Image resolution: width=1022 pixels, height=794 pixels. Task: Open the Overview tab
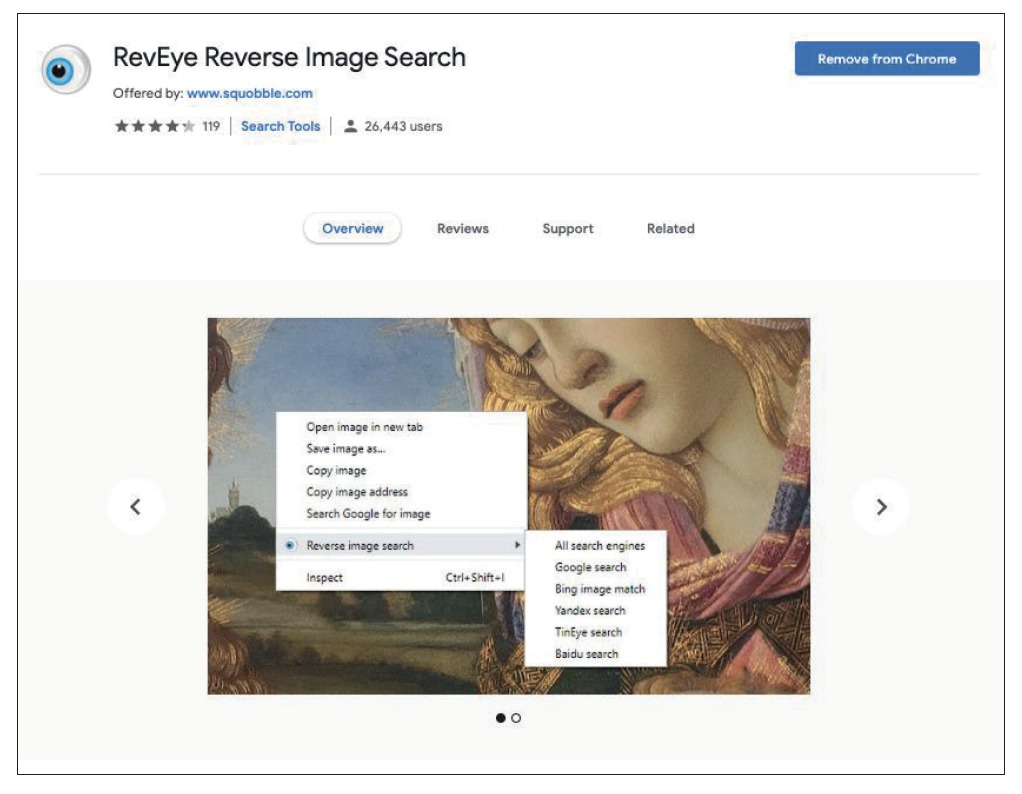(x=352, y=229)
